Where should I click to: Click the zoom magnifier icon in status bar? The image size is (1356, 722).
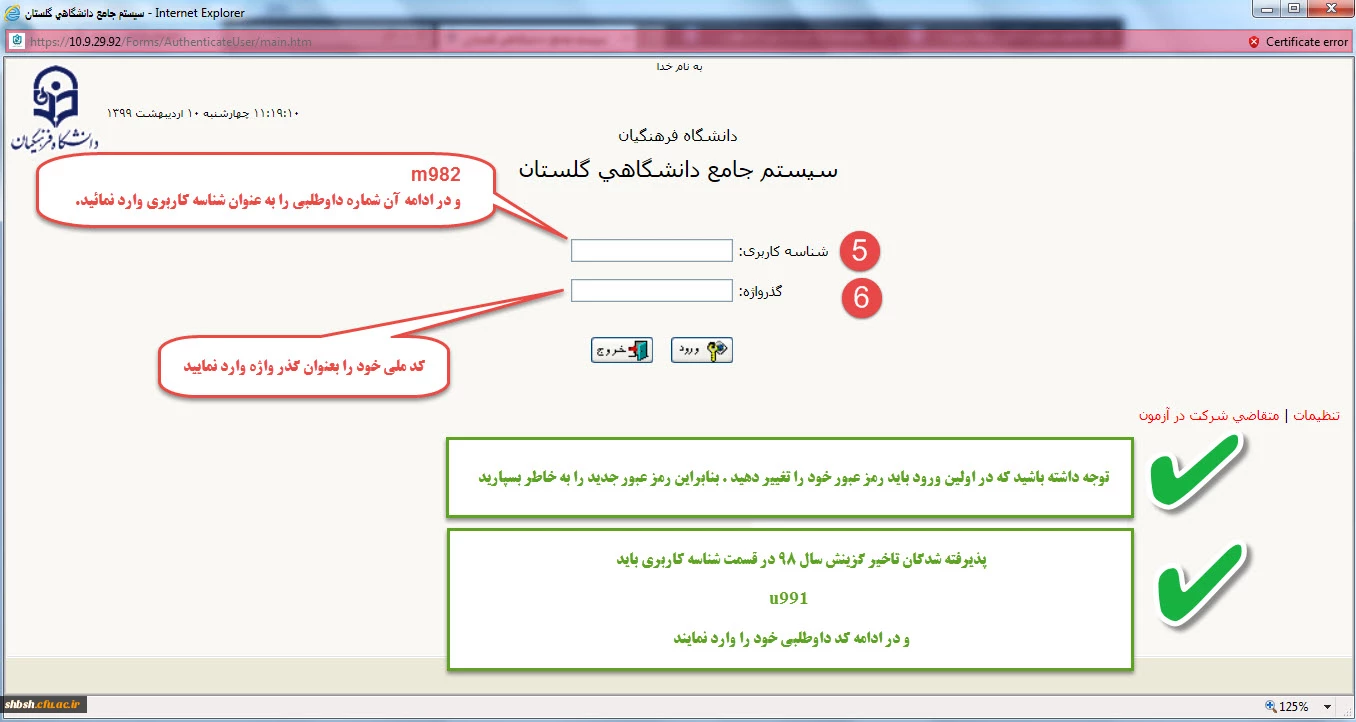(1271, 706)
